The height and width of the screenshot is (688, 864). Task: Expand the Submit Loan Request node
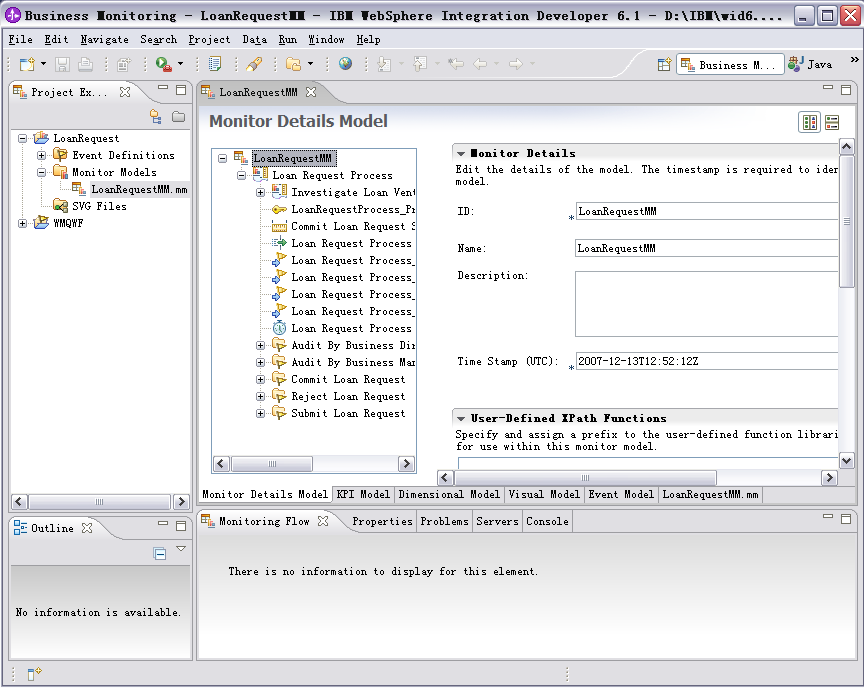click(x=260, y=413)
